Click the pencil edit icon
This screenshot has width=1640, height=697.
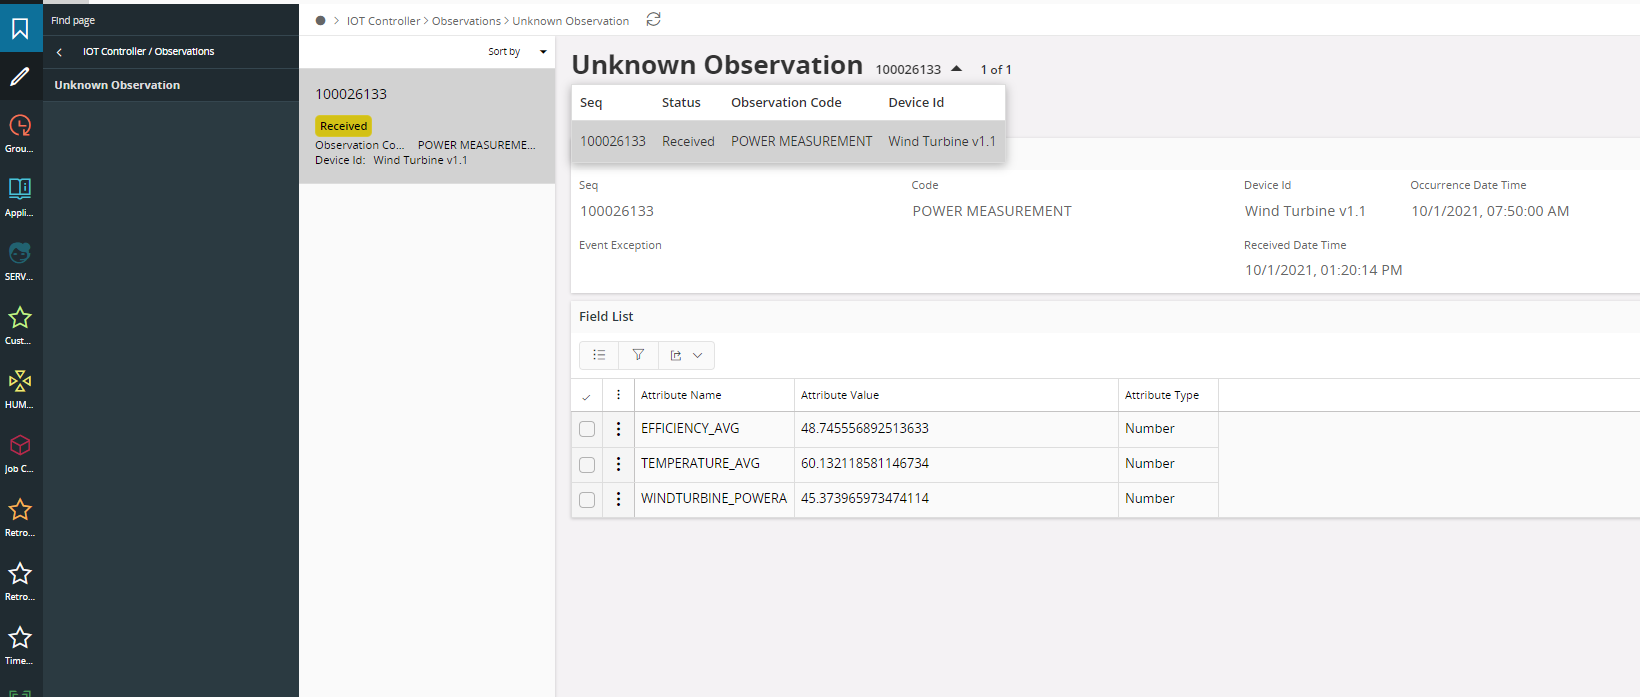[20, 77]
